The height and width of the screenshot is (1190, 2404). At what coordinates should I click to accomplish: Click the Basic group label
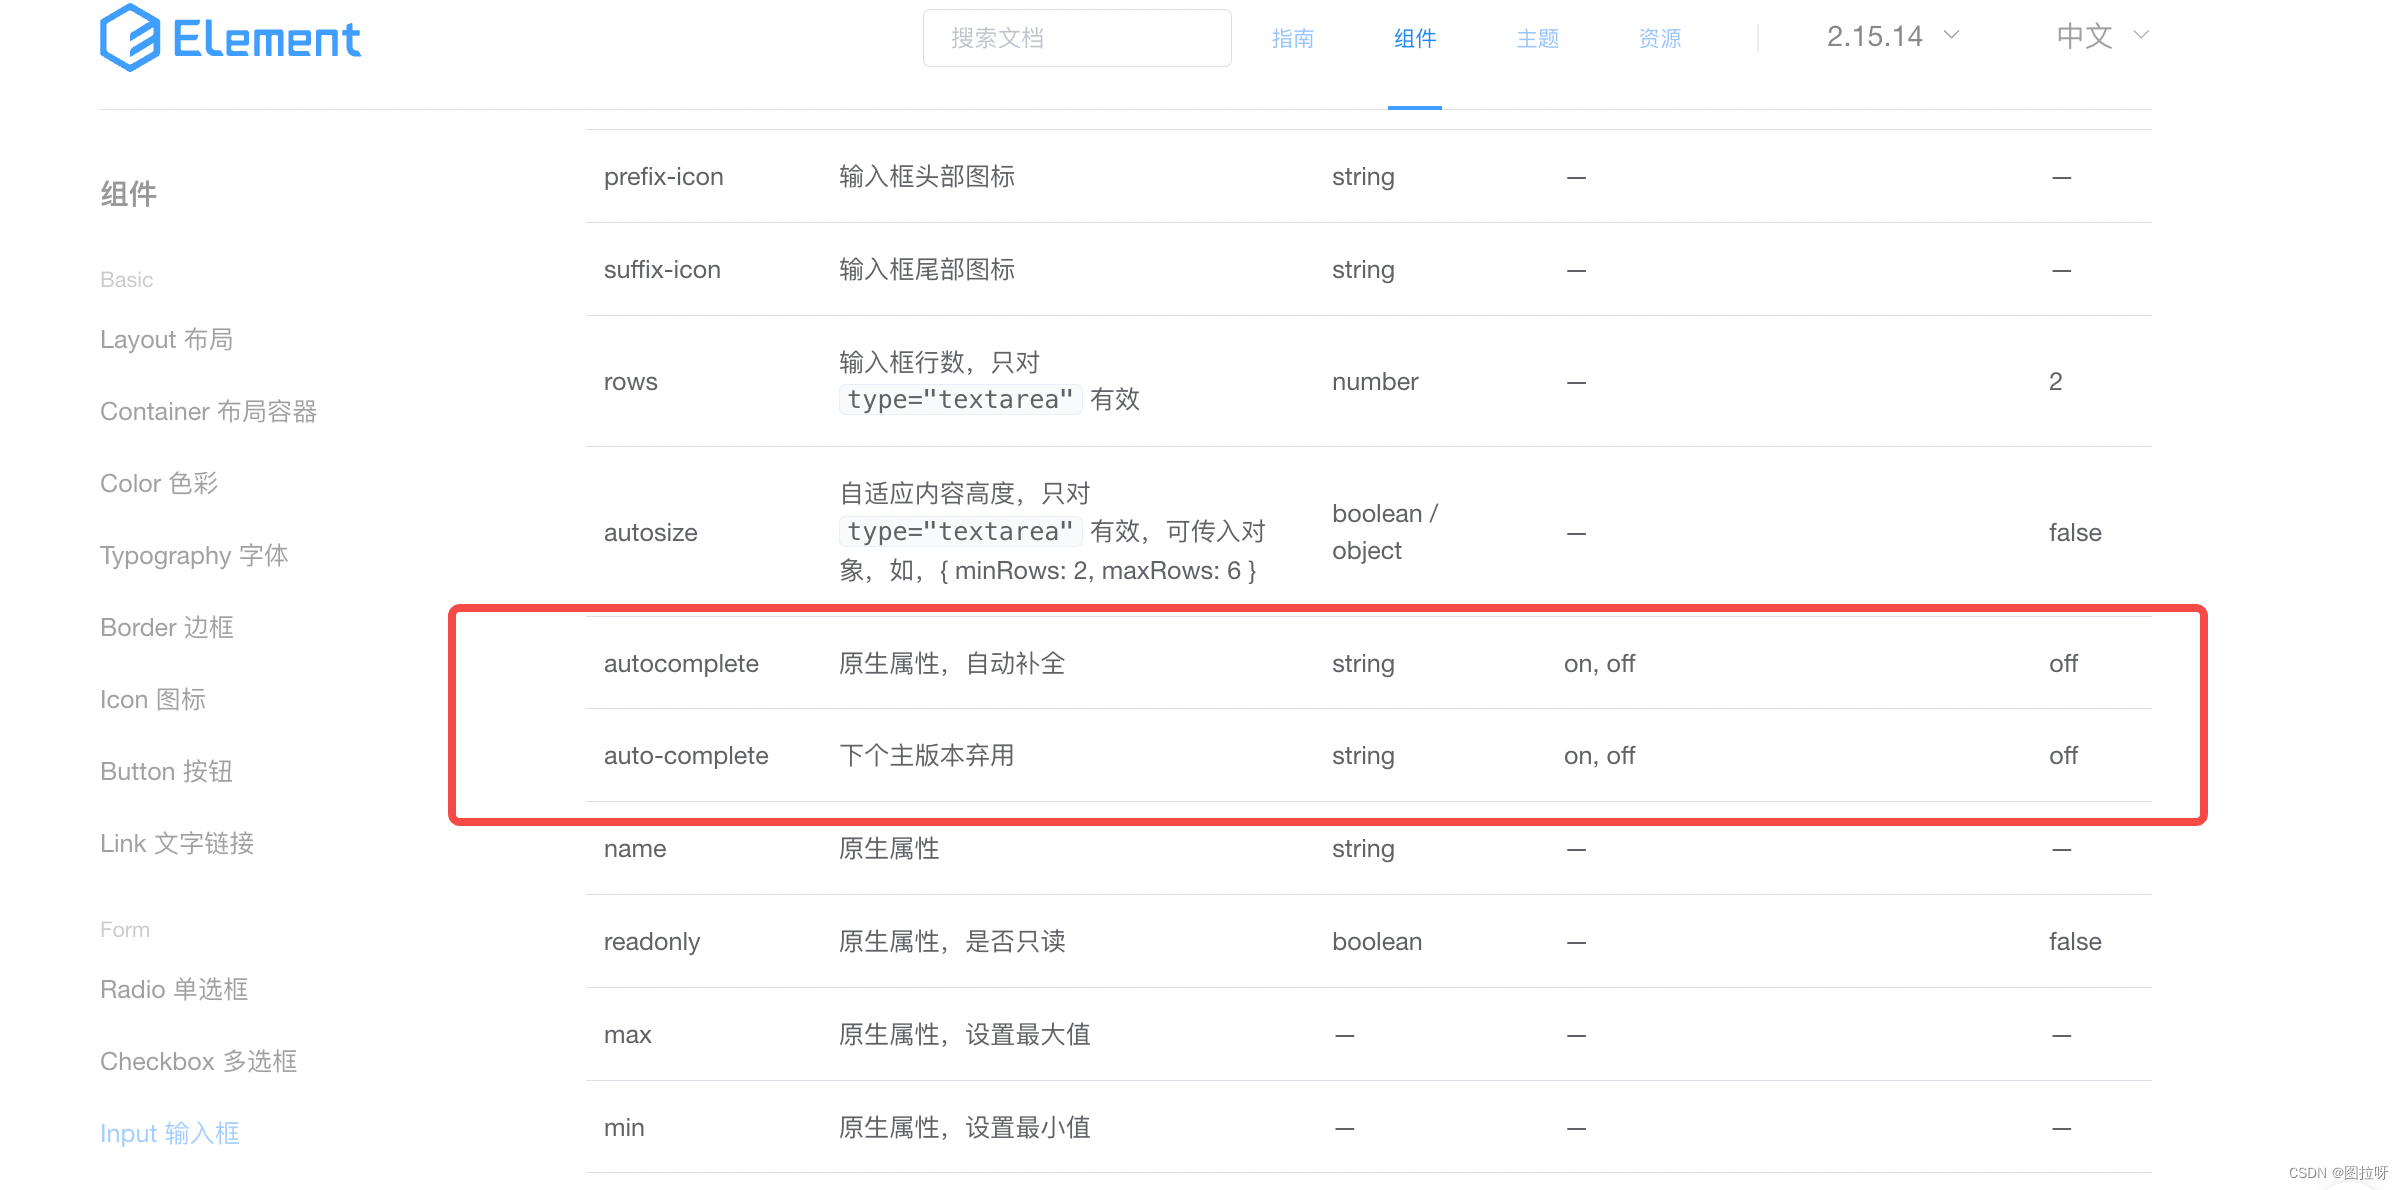pos(127,280)
